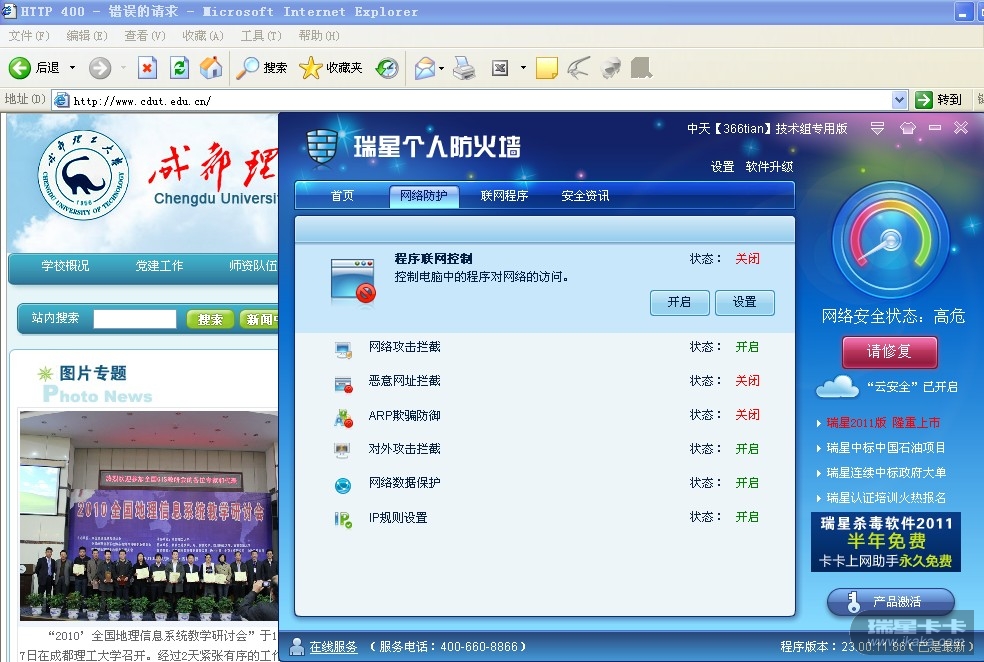Select the ARP spoofing defense icon
This screenshot has height=662, width=984.
[x=343, y=418]
